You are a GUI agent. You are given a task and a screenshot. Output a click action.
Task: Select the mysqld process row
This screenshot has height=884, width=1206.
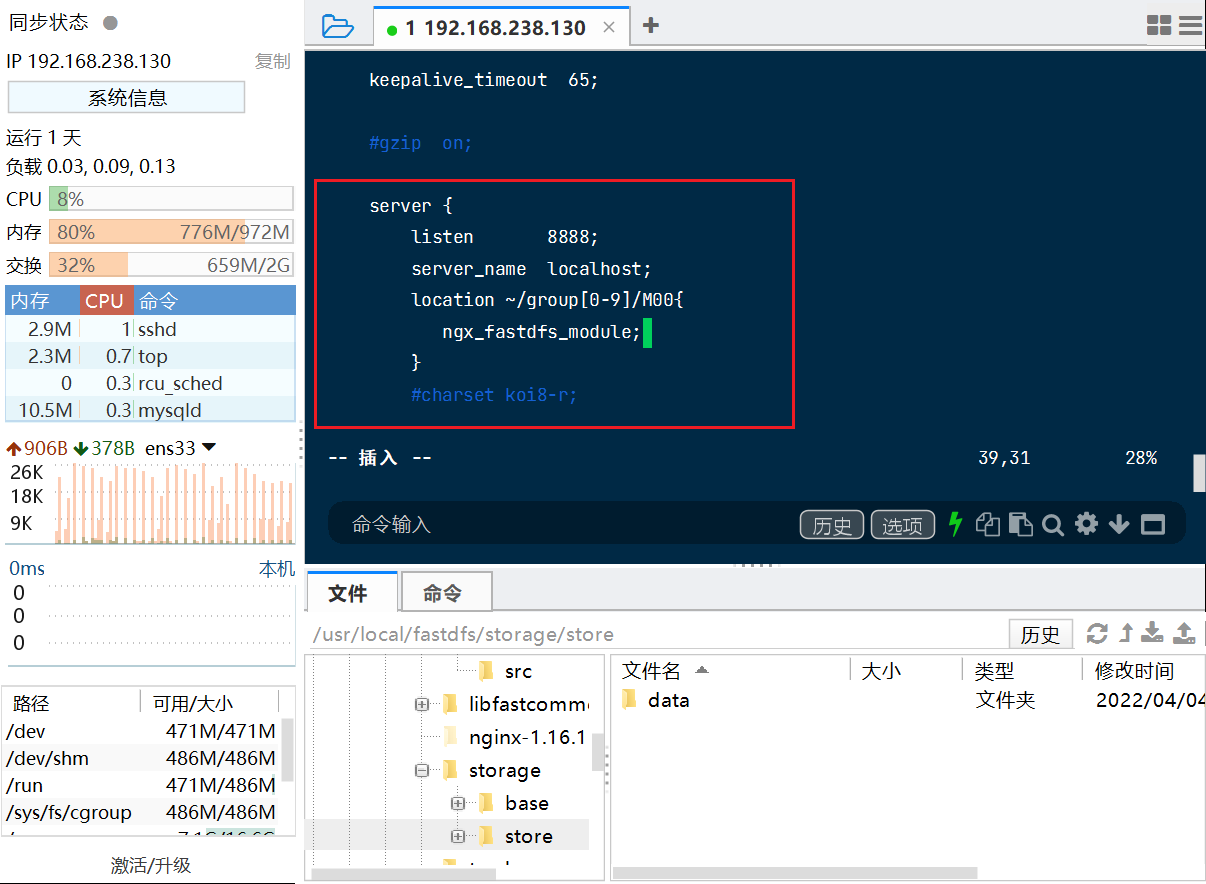click(150, 410)
